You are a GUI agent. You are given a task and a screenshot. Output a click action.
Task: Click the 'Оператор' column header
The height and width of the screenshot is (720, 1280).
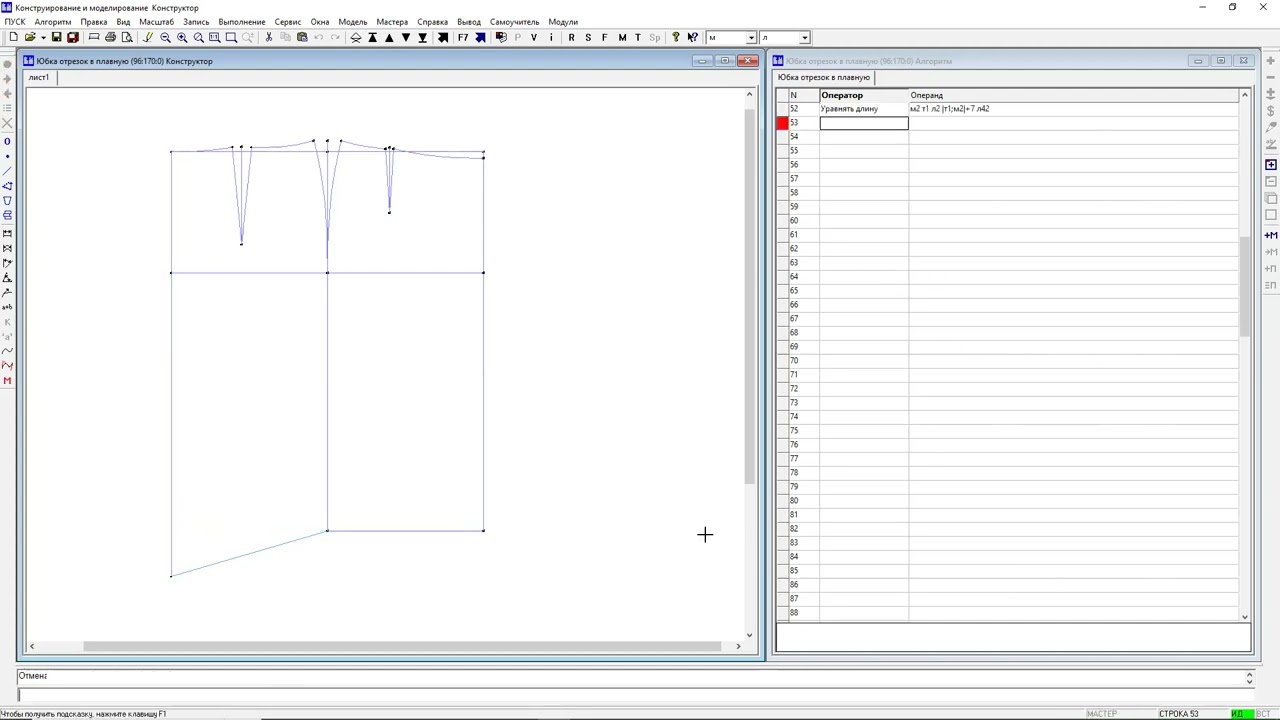click(x=864, y=95)
